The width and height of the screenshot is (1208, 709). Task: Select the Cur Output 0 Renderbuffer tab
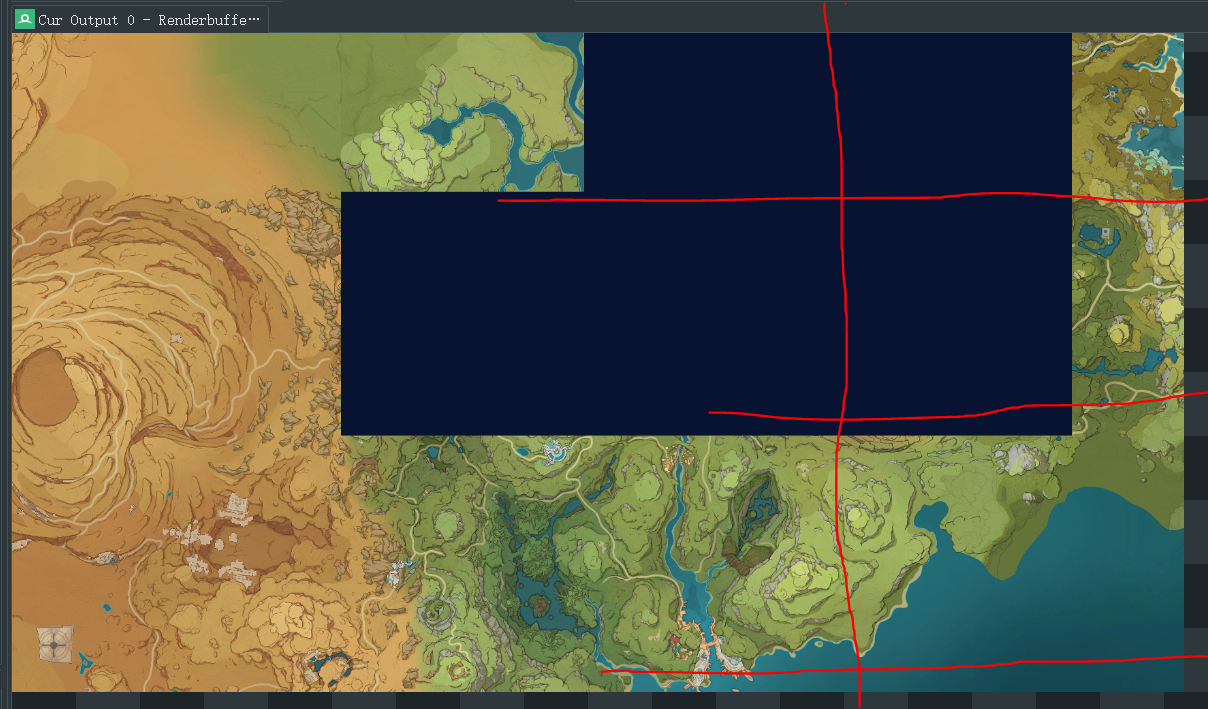click(x=140, y=19)
